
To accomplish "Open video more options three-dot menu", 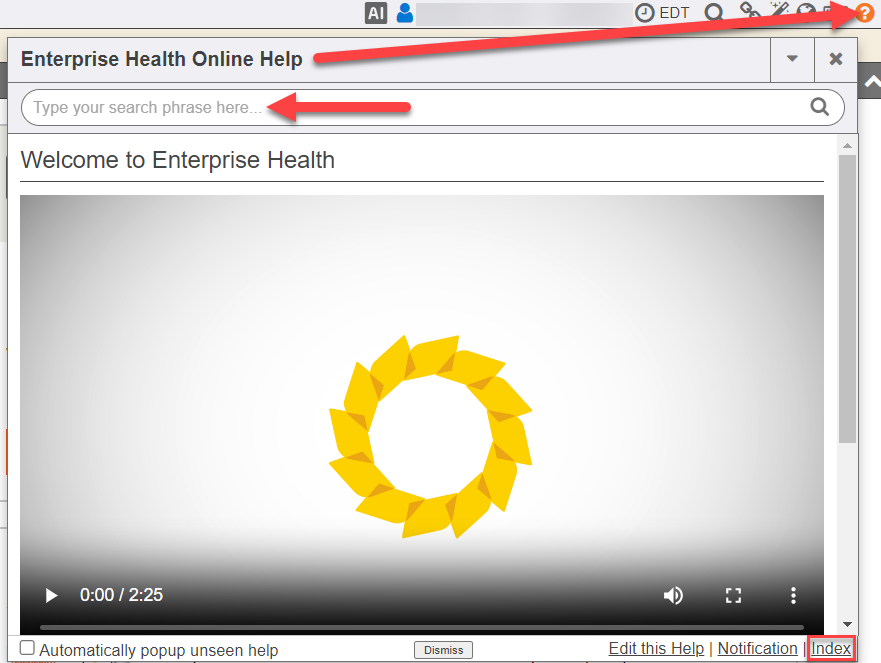I will coord(793,596).
